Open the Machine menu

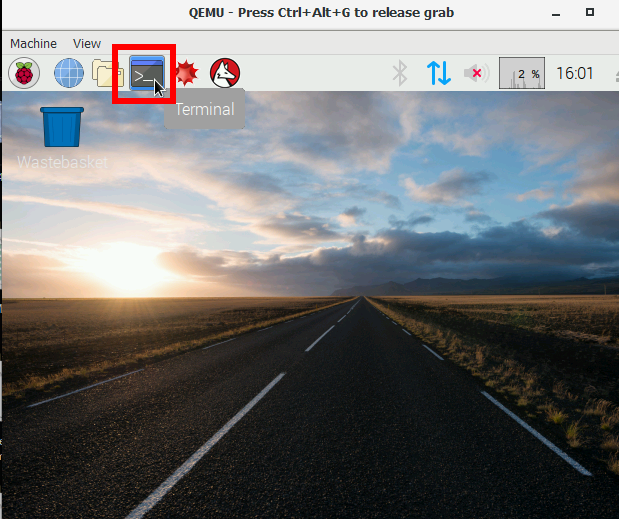point(33,43)
